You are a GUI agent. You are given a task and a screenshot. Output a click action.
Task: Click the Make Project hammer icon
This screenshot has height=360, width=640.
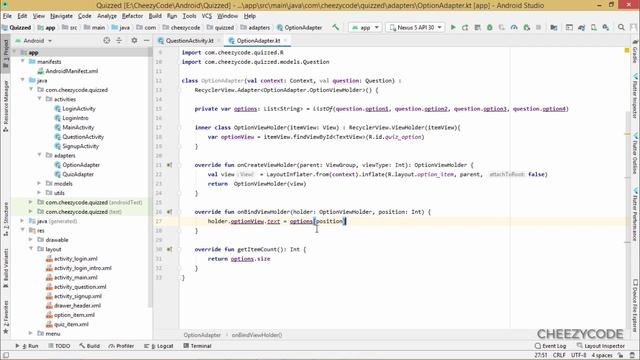tap(336, 27)
